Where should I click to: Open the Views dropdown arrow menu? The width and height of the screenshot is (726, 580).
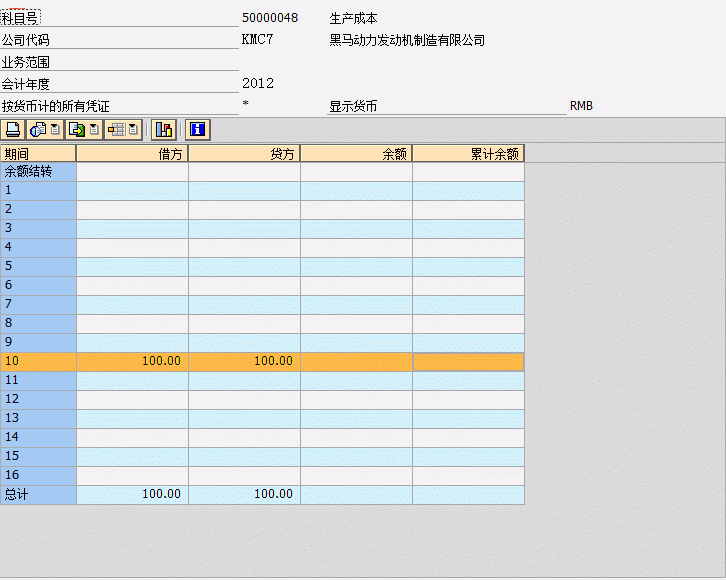(x=55, y=130)
